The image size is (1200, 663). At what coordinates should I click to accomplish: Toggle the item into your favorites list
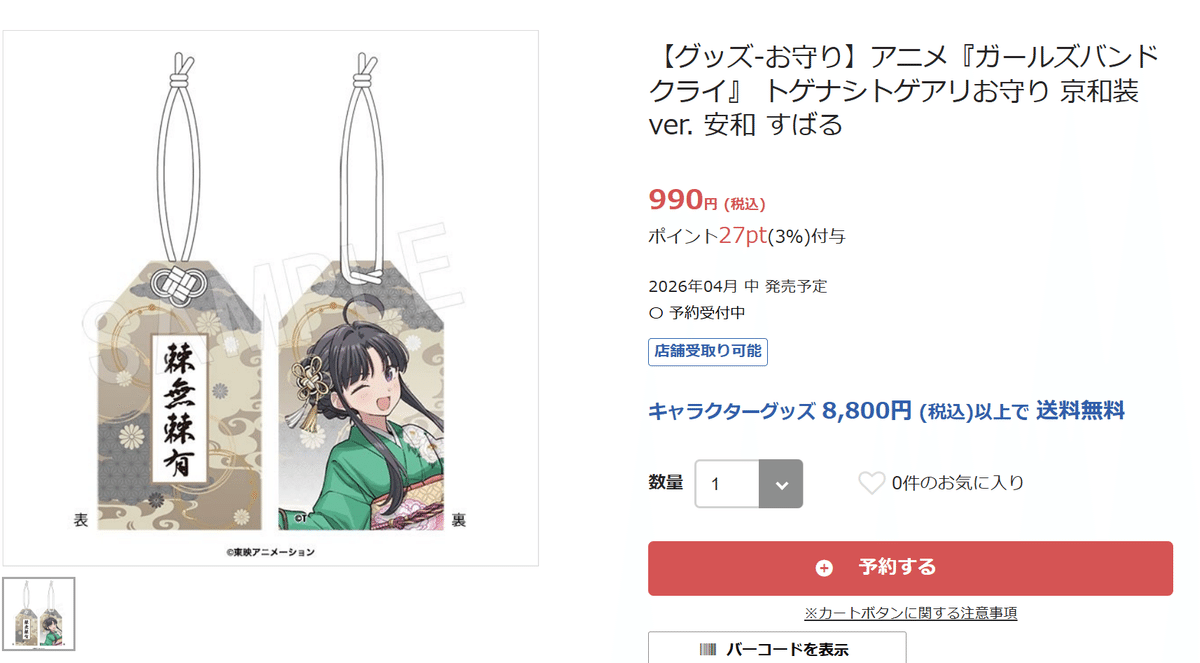[x=871, y=482]
